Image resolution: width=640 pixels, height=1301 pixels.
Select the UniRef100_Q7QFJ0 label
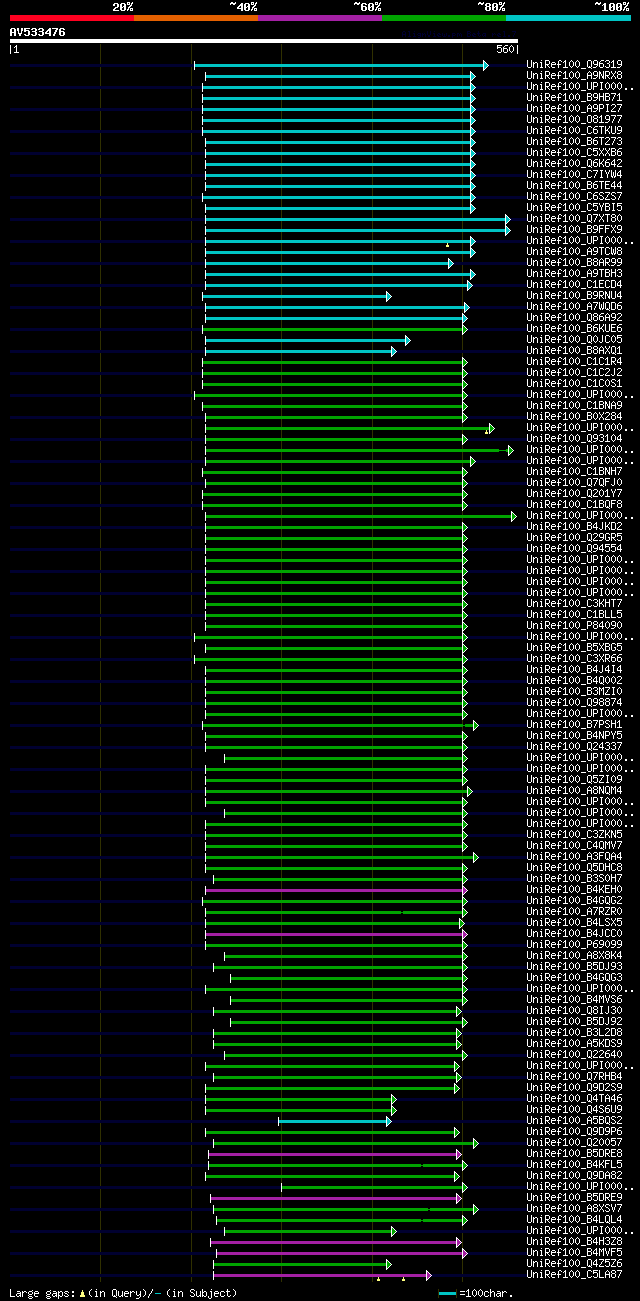click(574, 483)
